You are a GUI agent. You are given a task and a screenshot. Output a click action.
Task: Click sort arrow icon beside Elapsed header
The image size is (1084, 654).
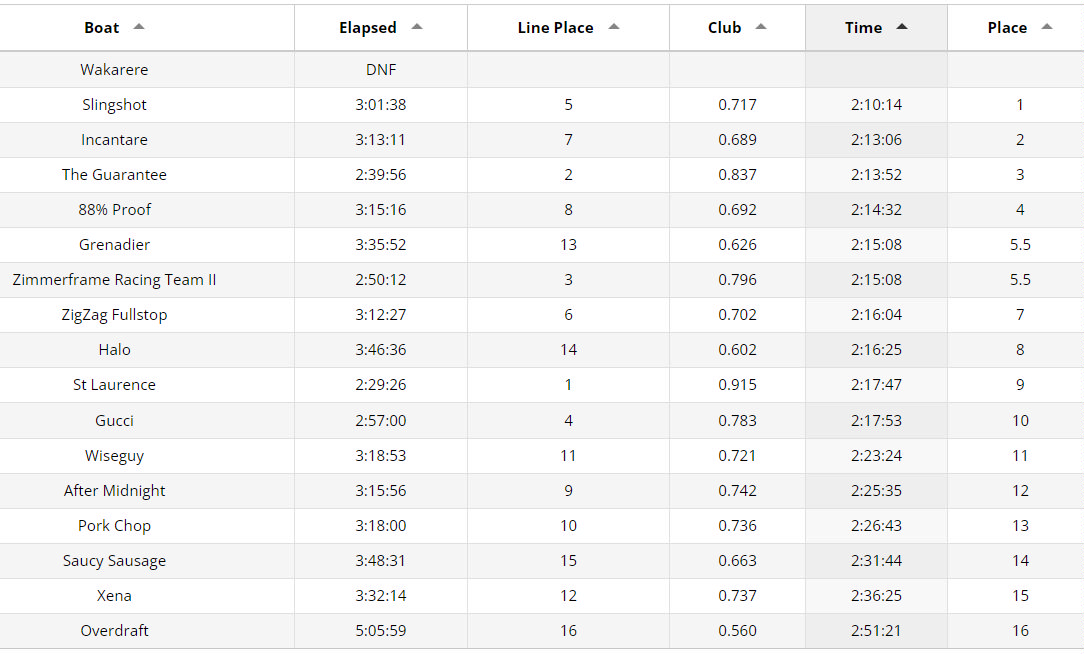[417, 27]
